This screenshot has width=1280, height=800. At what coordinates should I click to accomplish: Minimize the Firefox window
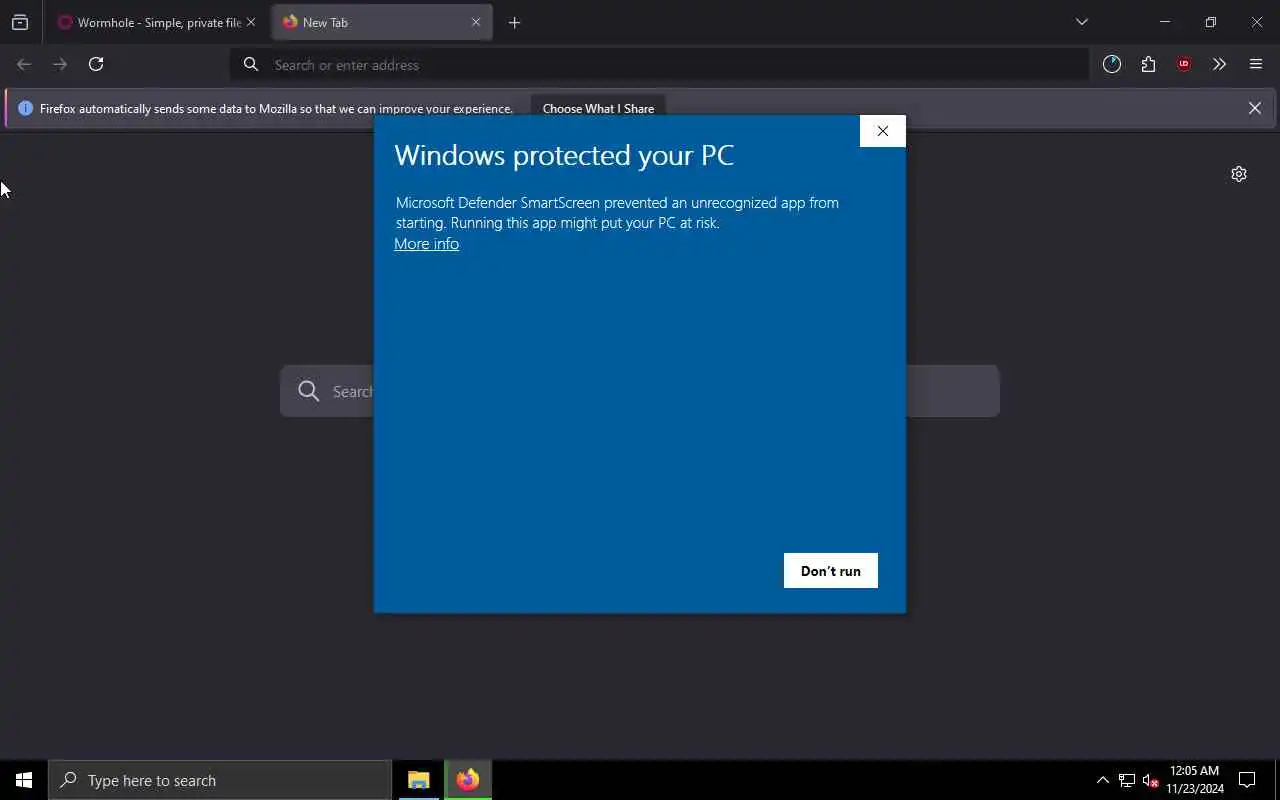click(x=1164, y=22)
